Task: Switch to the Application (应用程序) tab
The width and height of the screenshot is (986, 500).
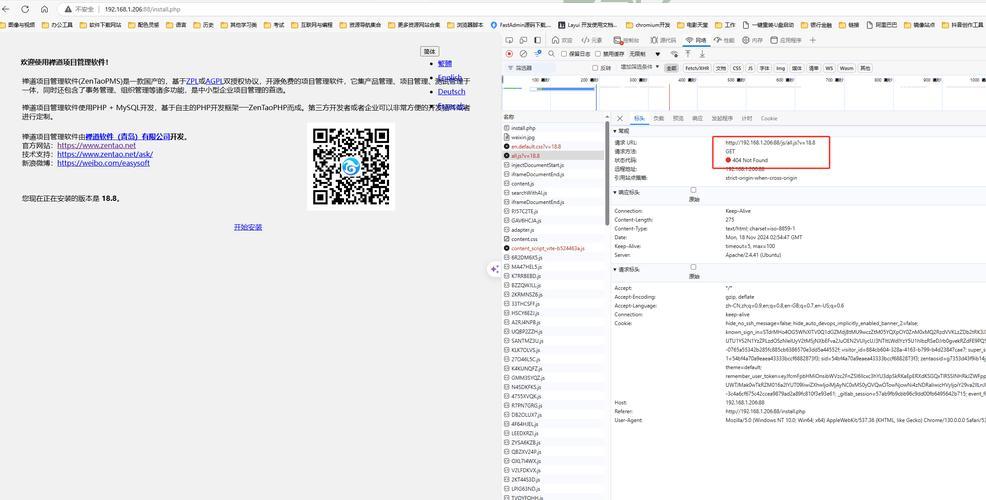Action: click(x=786, y=40)
